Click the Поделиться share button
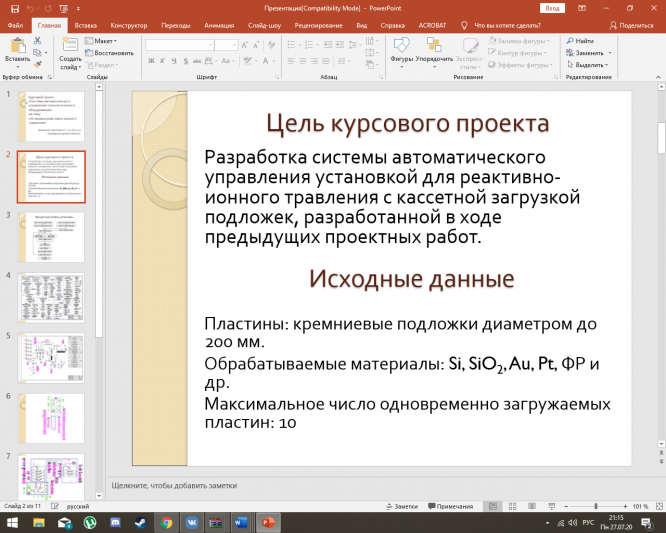666x533 pixels. click(x=630, y=24)
